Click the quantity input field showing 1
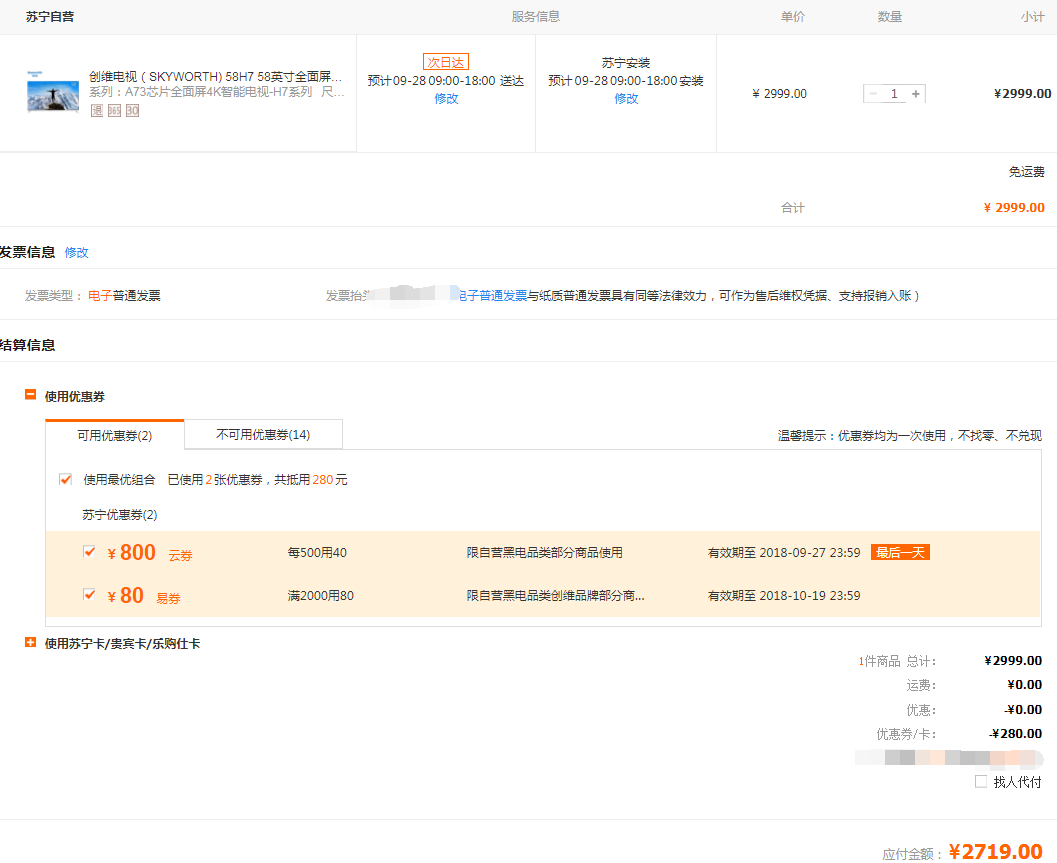 [895, 94]
